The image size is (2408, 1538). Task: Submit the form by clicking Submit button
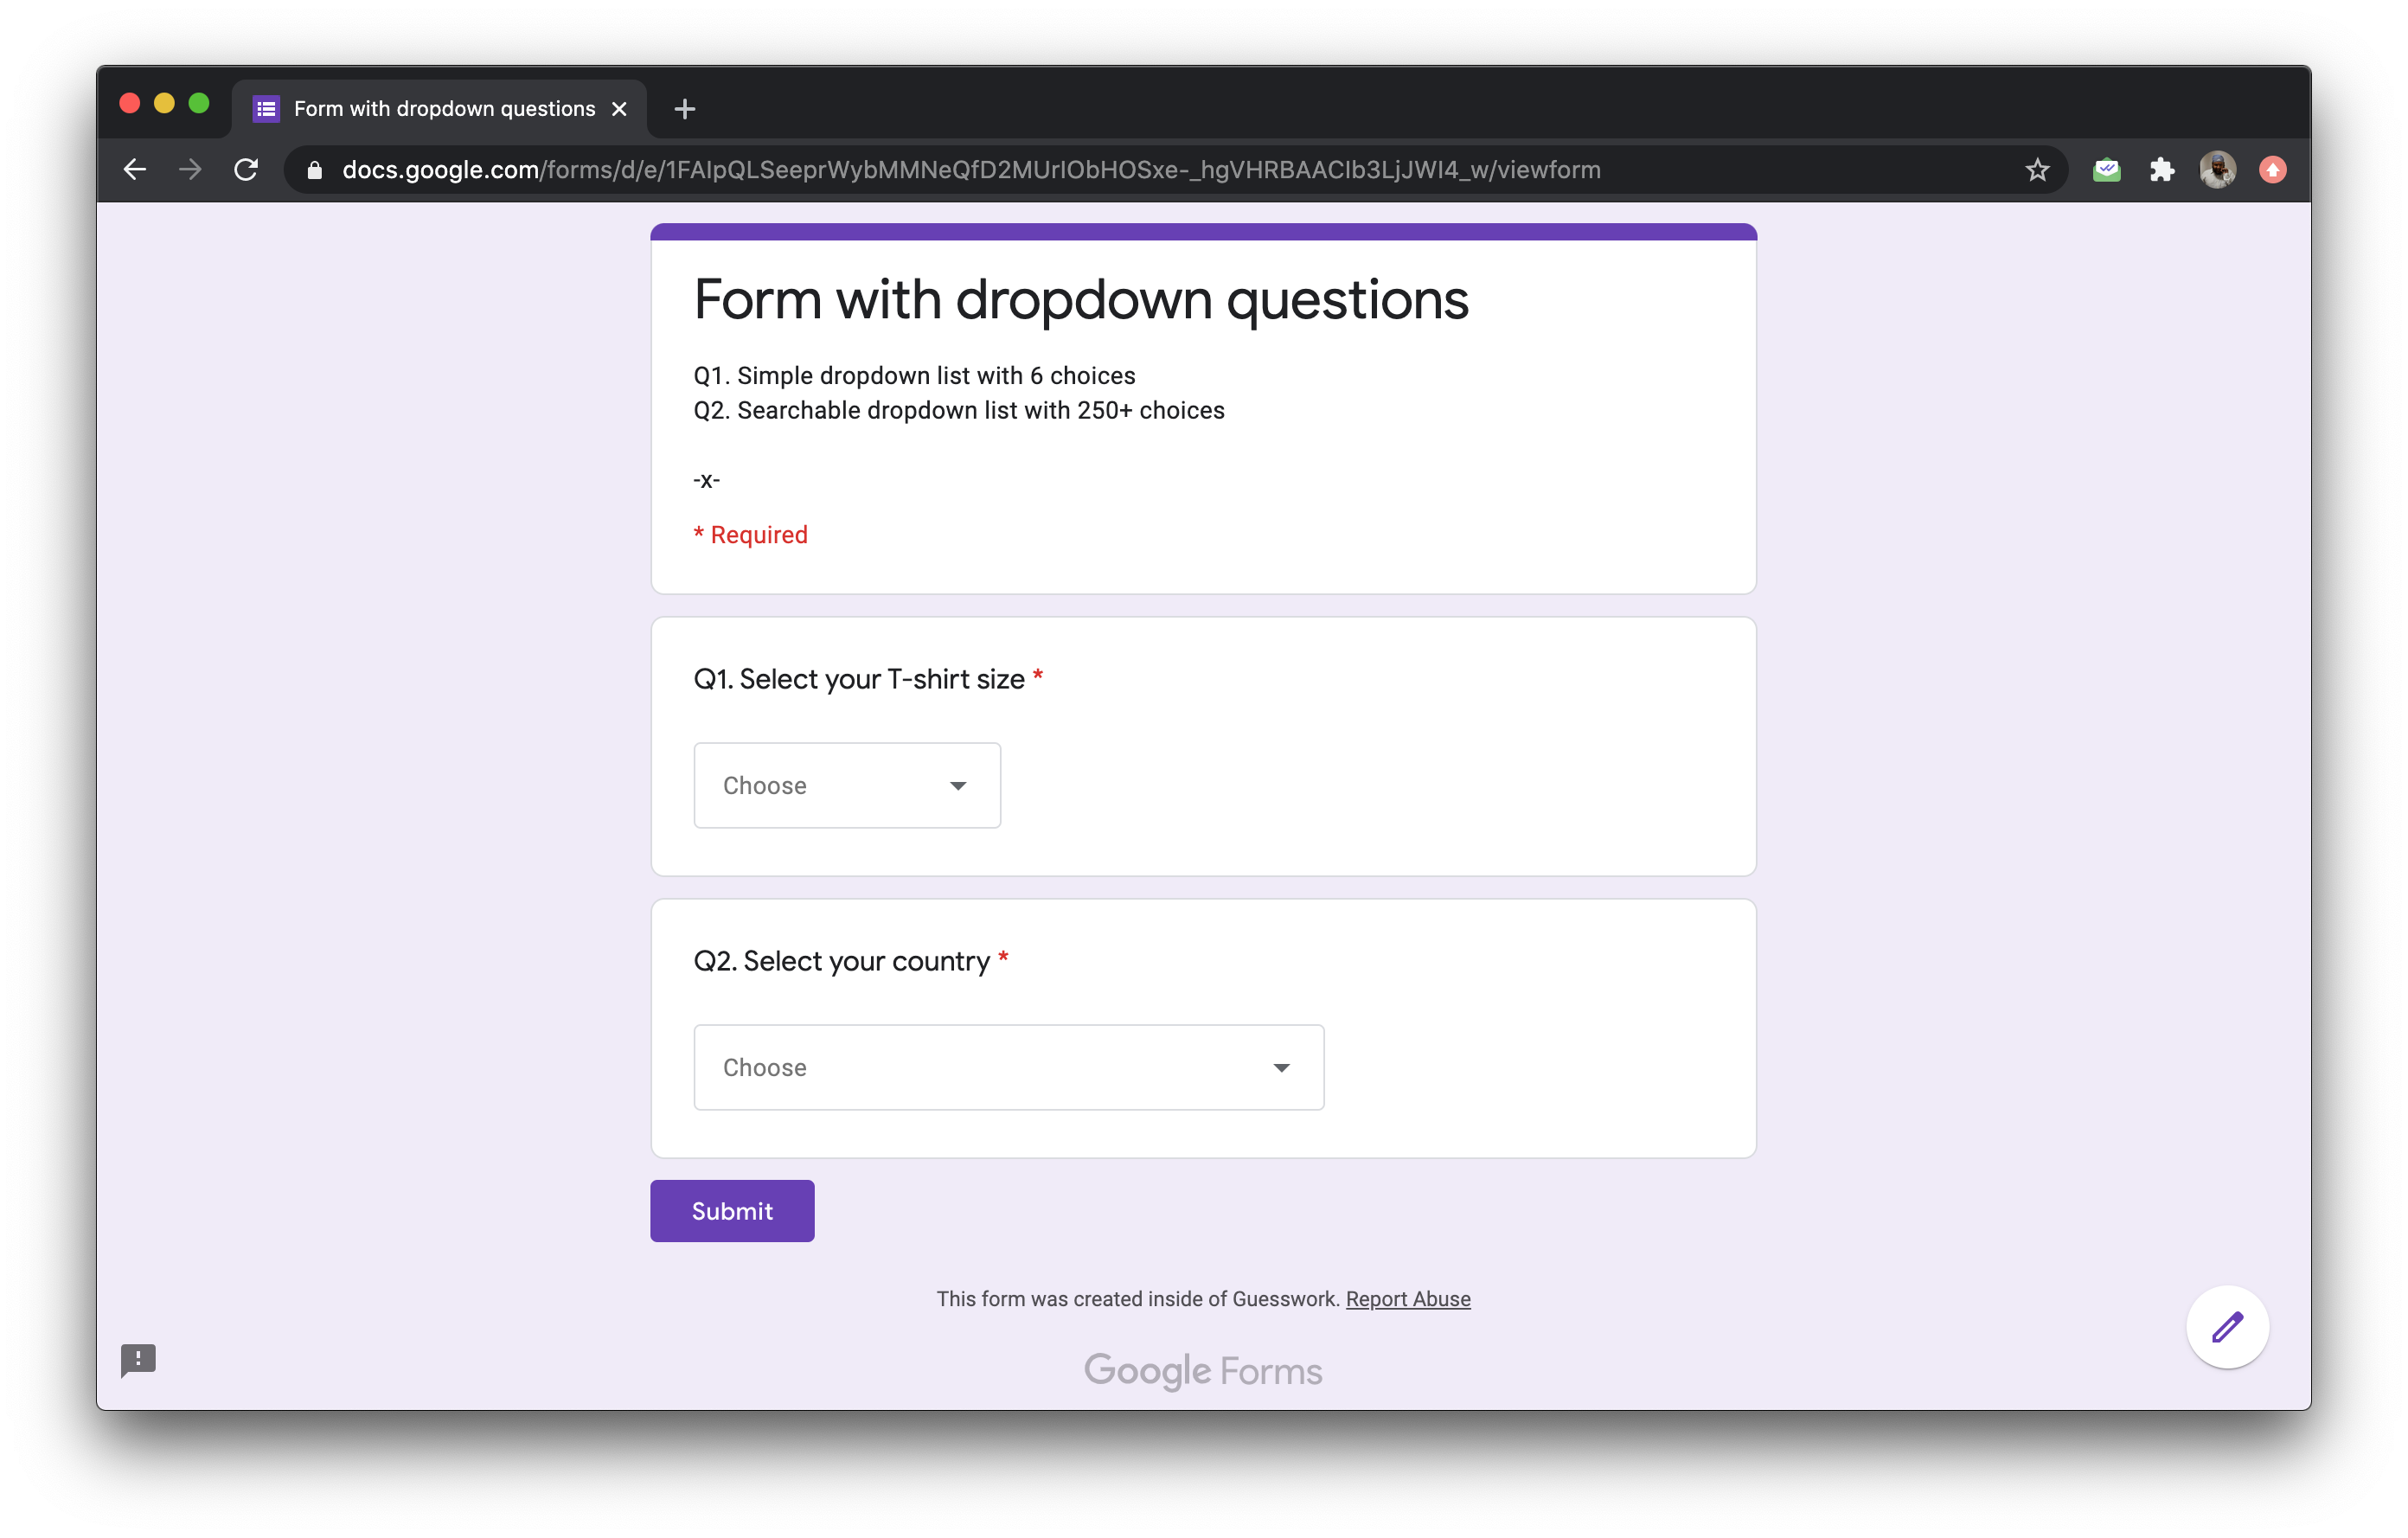click(x=732, y=1209)
